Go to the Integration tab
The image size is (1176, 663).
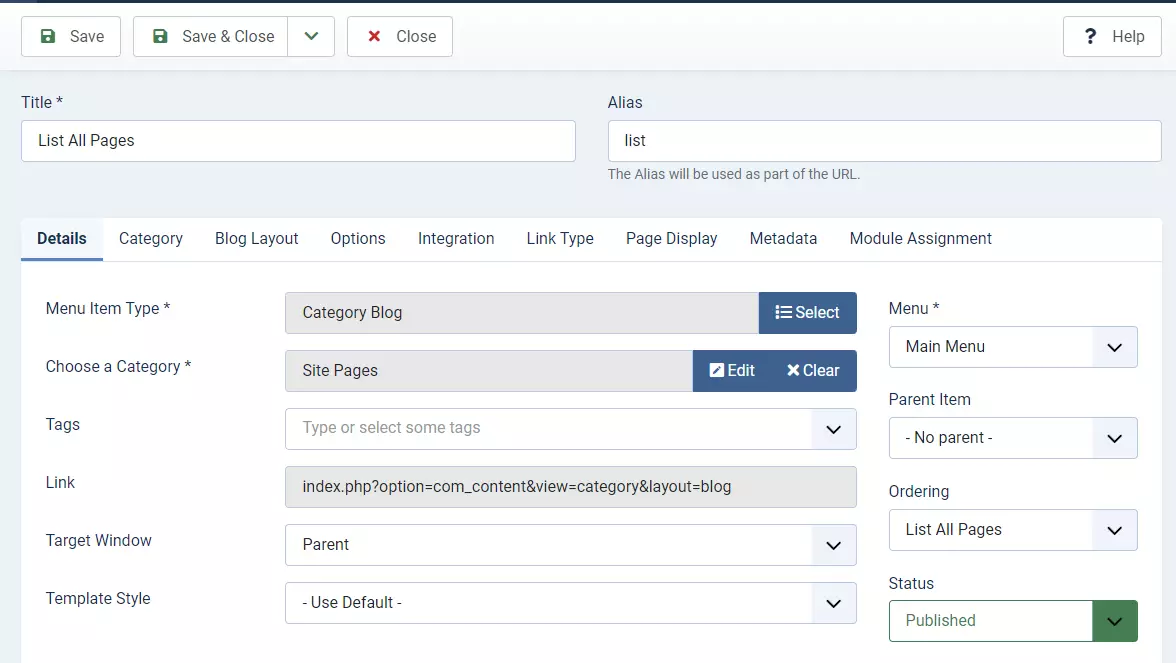[456, 238]
